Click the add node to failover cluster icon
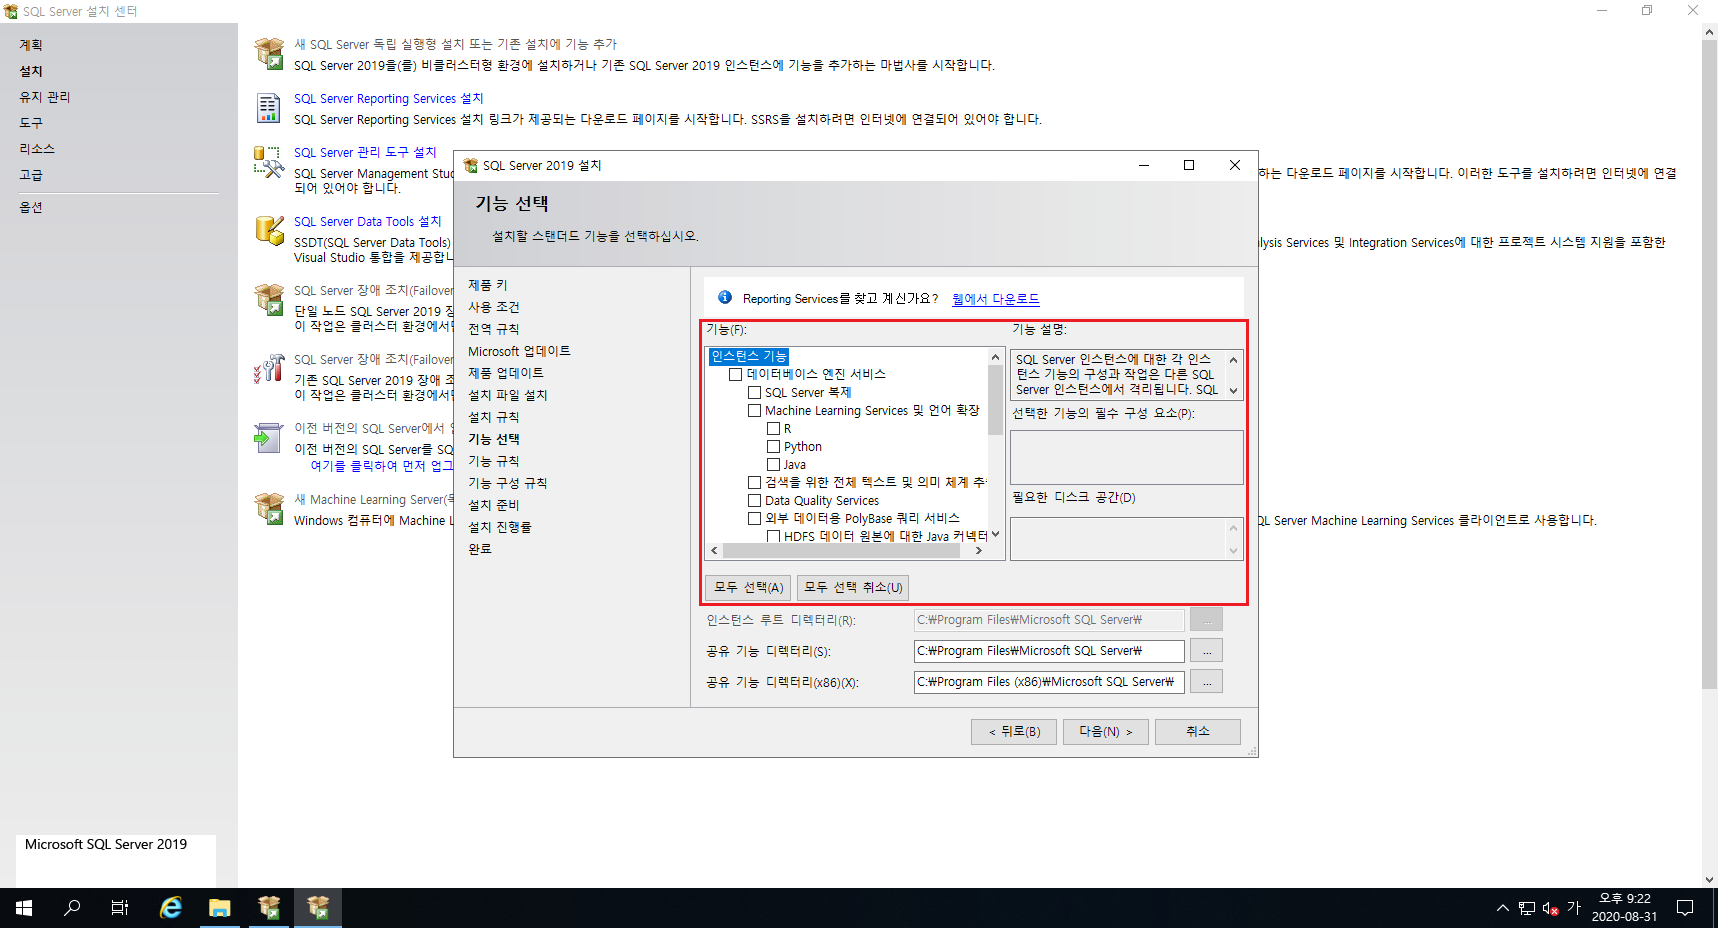1718x928 pixels. pos(269,369)
